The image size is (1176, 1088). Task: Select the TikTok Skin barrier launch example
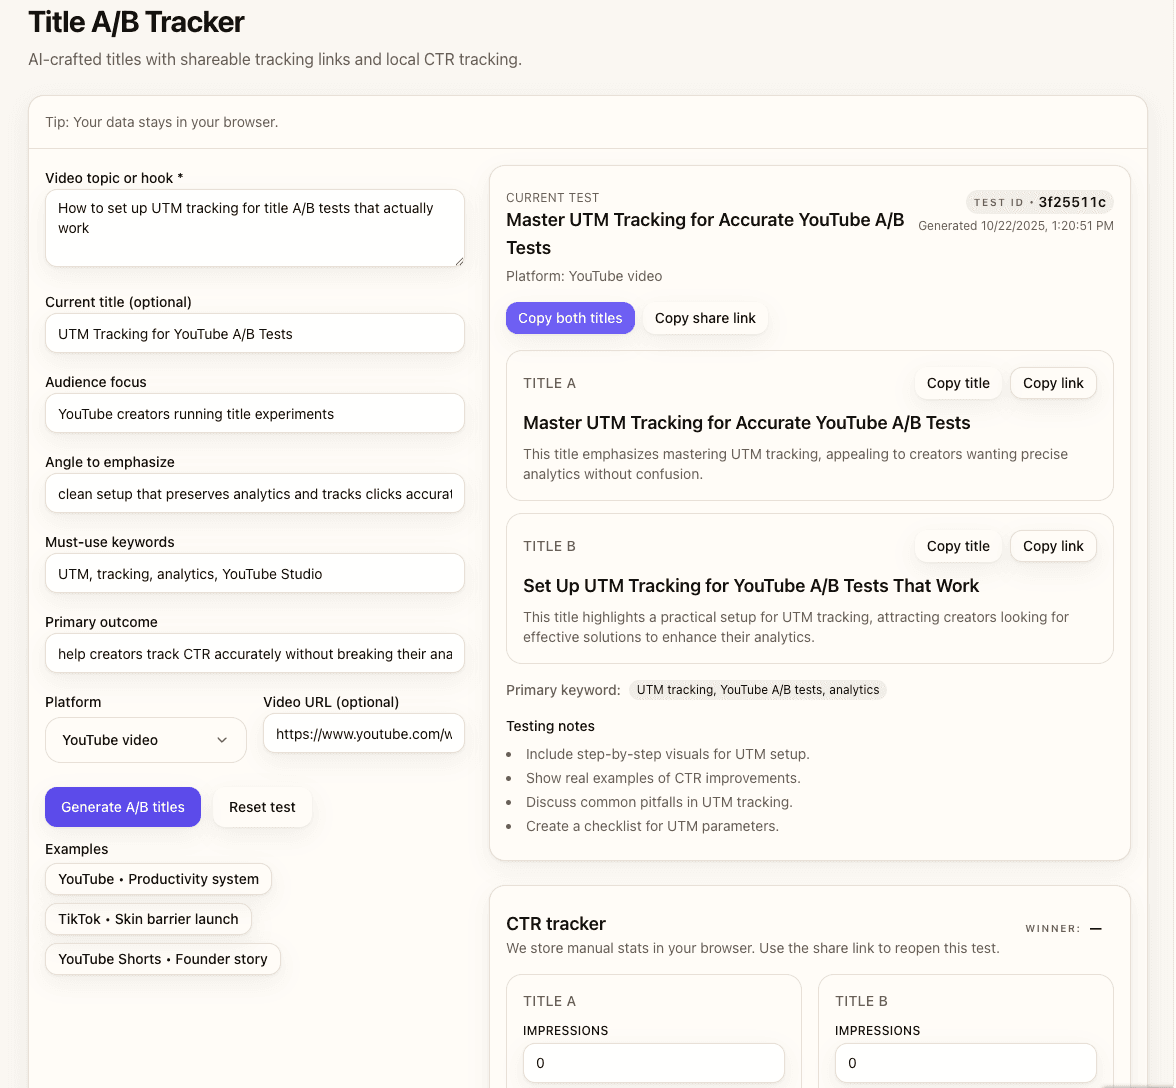coord(148,919)
